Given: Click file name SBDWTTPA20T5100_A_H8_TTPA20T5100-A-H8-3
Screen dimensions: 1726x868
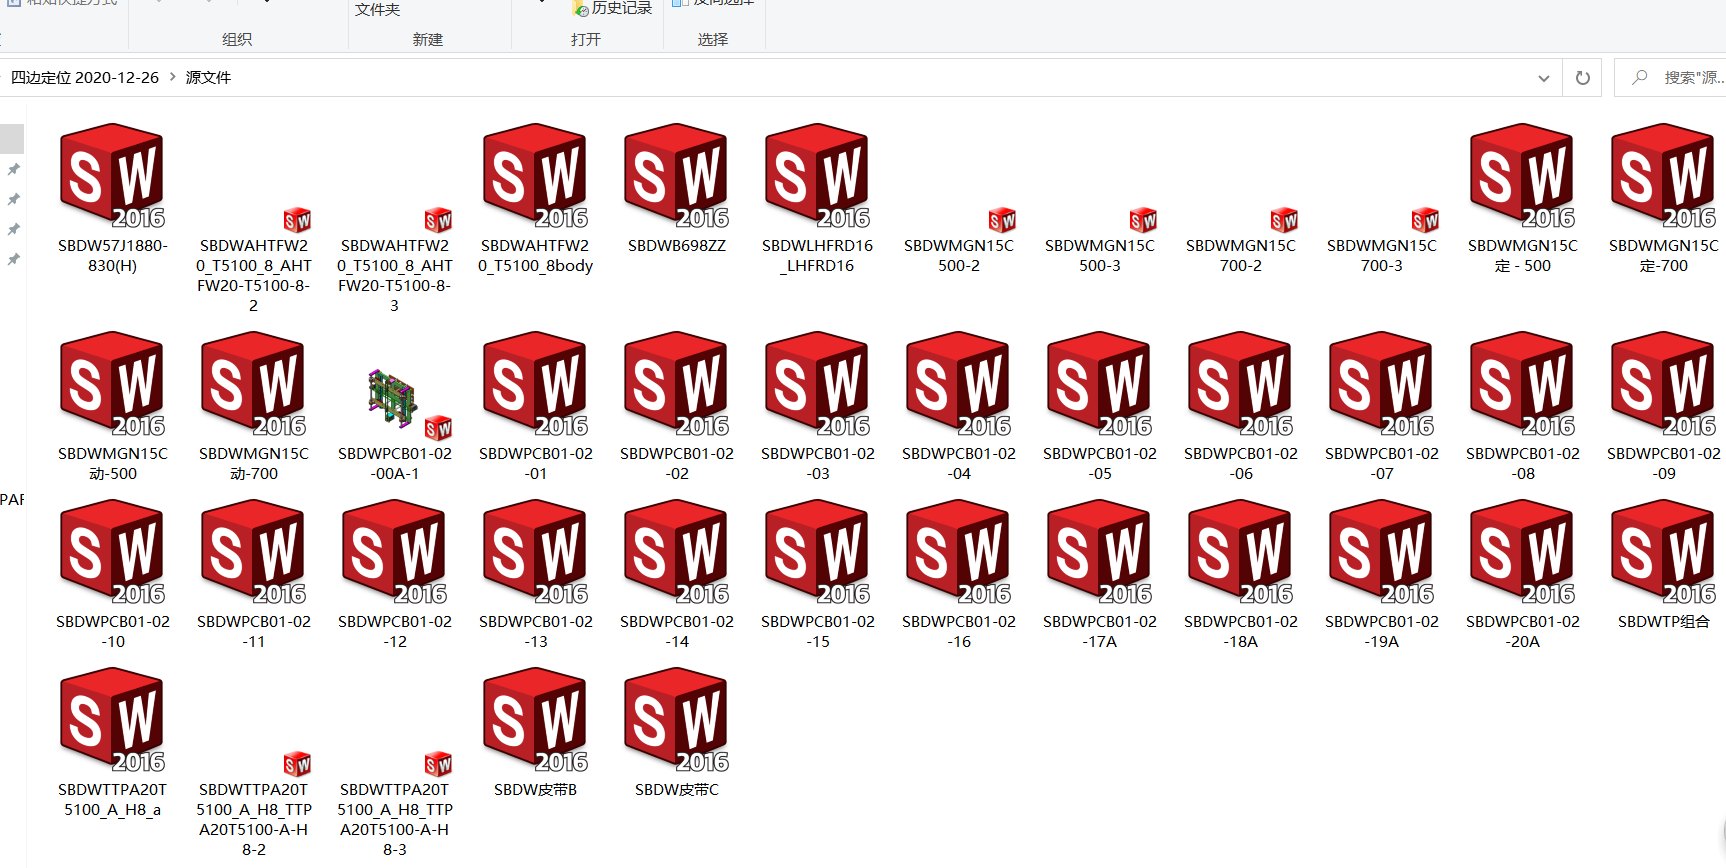Looking at the screenshot, I should 394,819.
